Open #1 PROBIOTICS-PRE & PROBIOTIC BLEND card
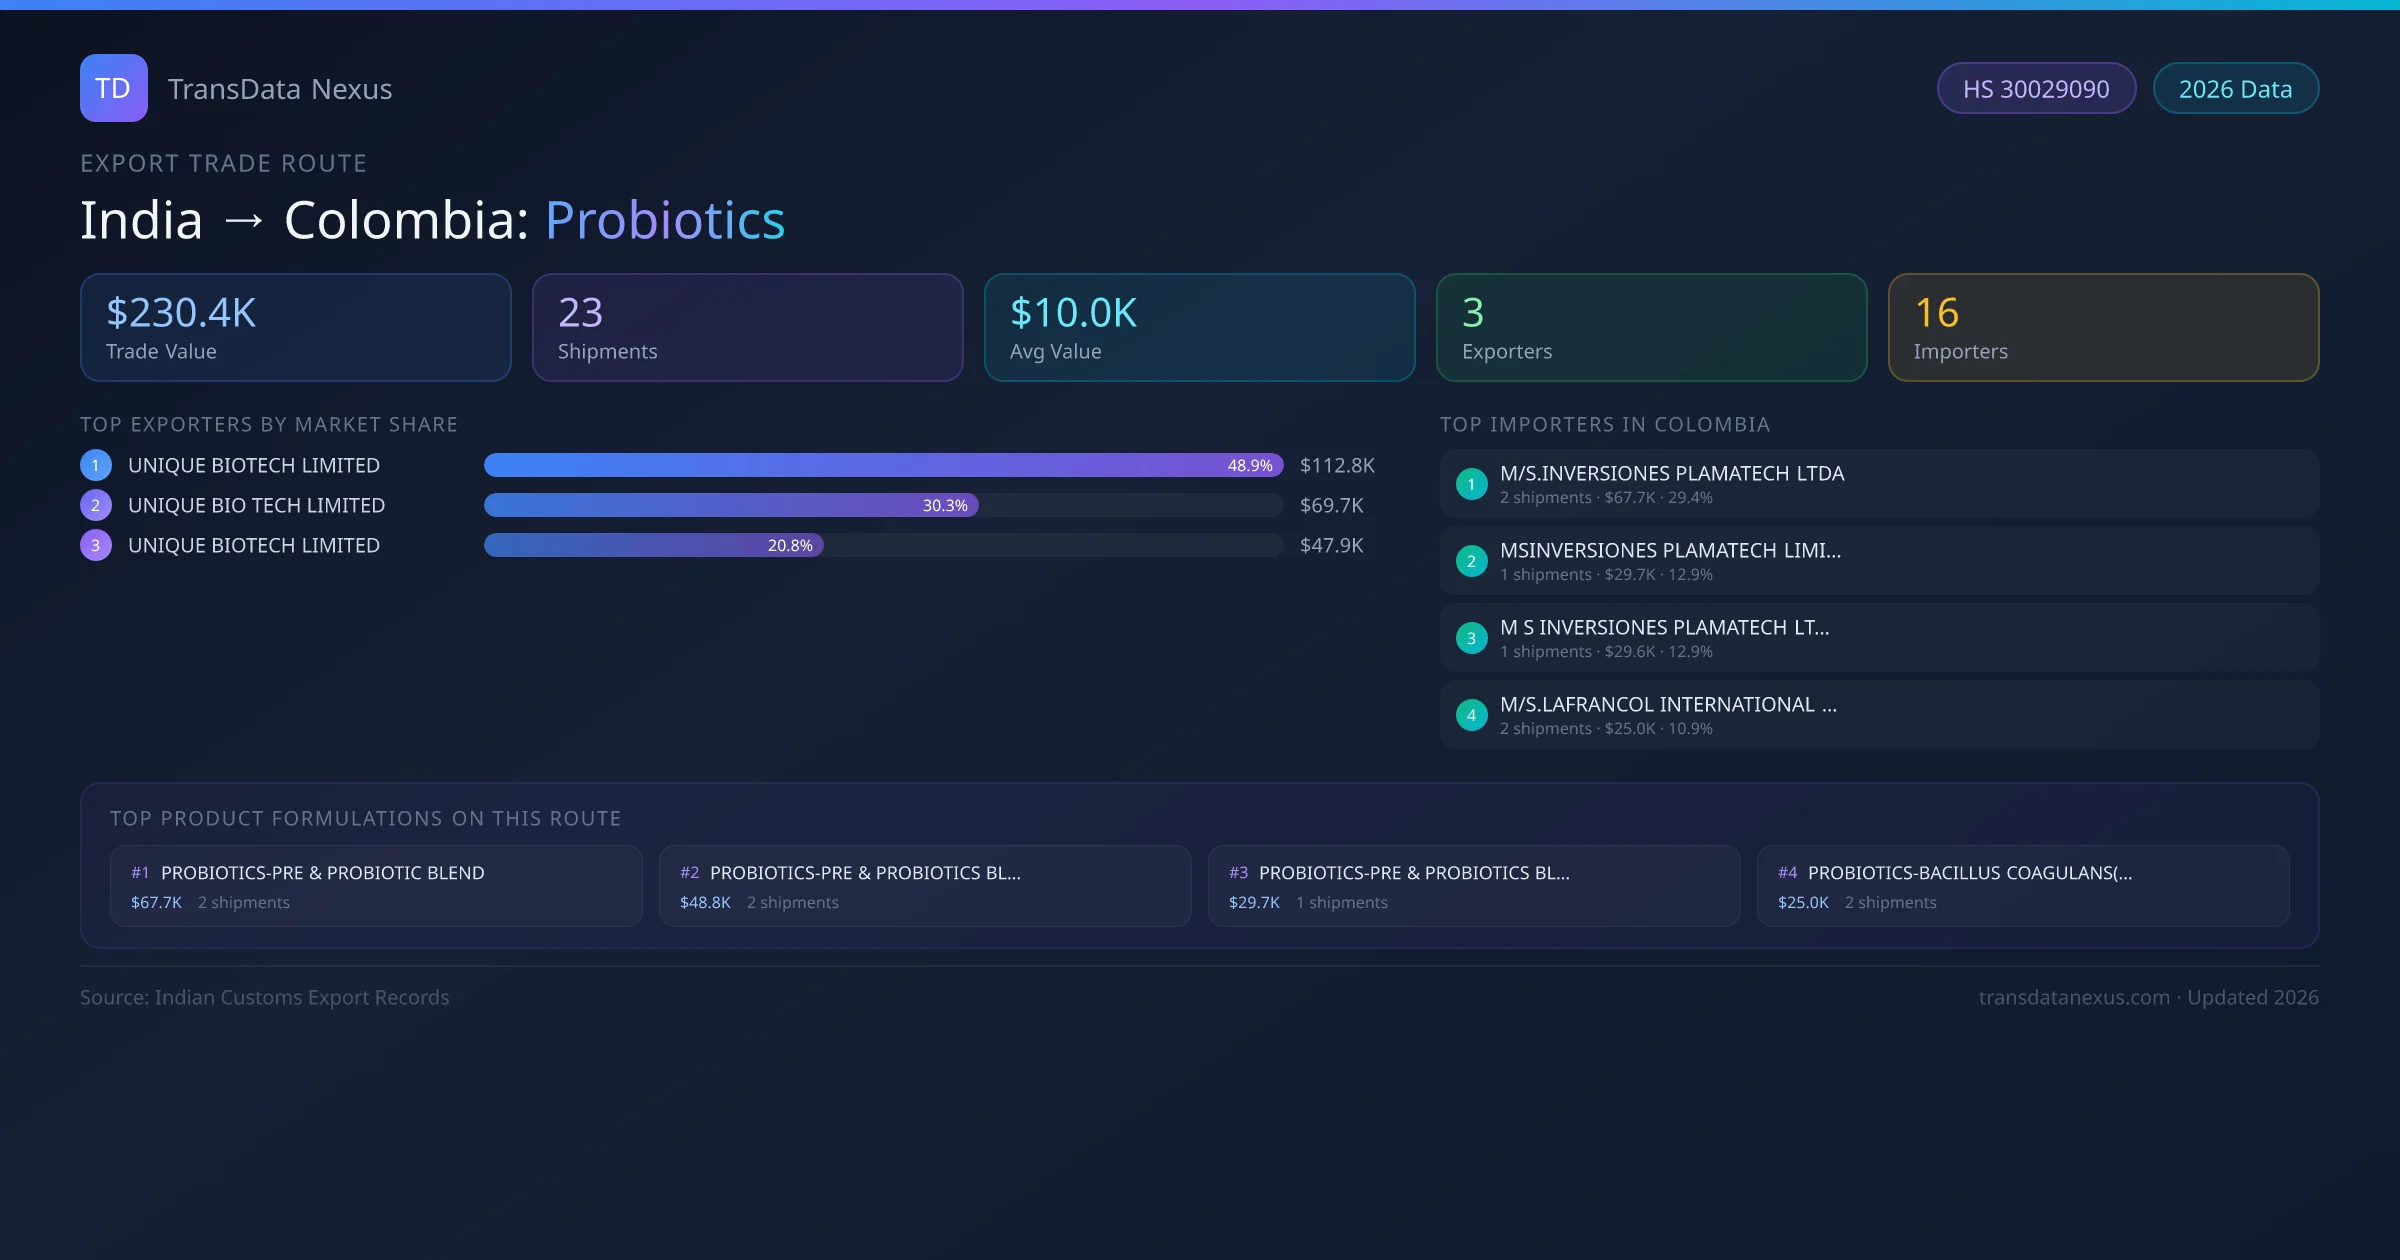The image size is (2400, 1260). 376,886
